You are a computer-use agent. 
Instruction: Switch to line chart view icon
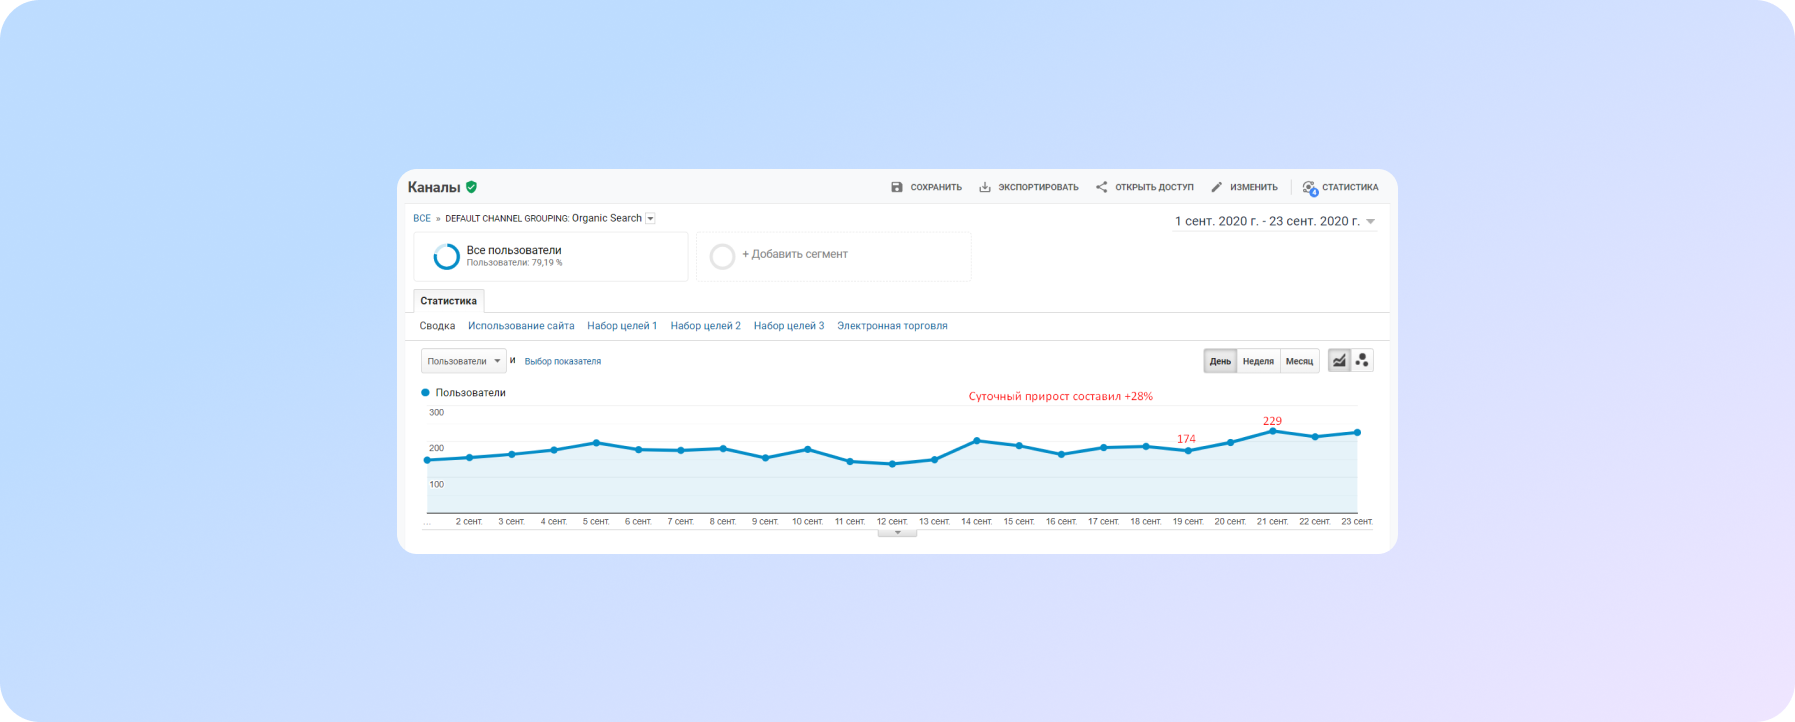[1339, 361]
